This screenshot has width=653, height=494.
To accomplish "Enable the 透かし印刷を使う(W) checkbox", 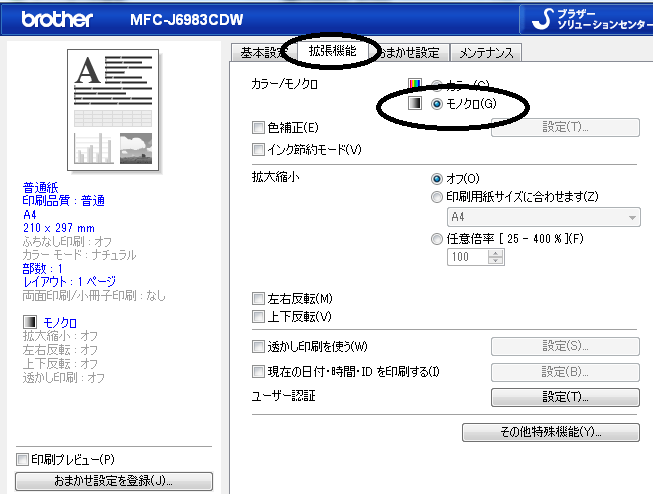I will [258, 347].
